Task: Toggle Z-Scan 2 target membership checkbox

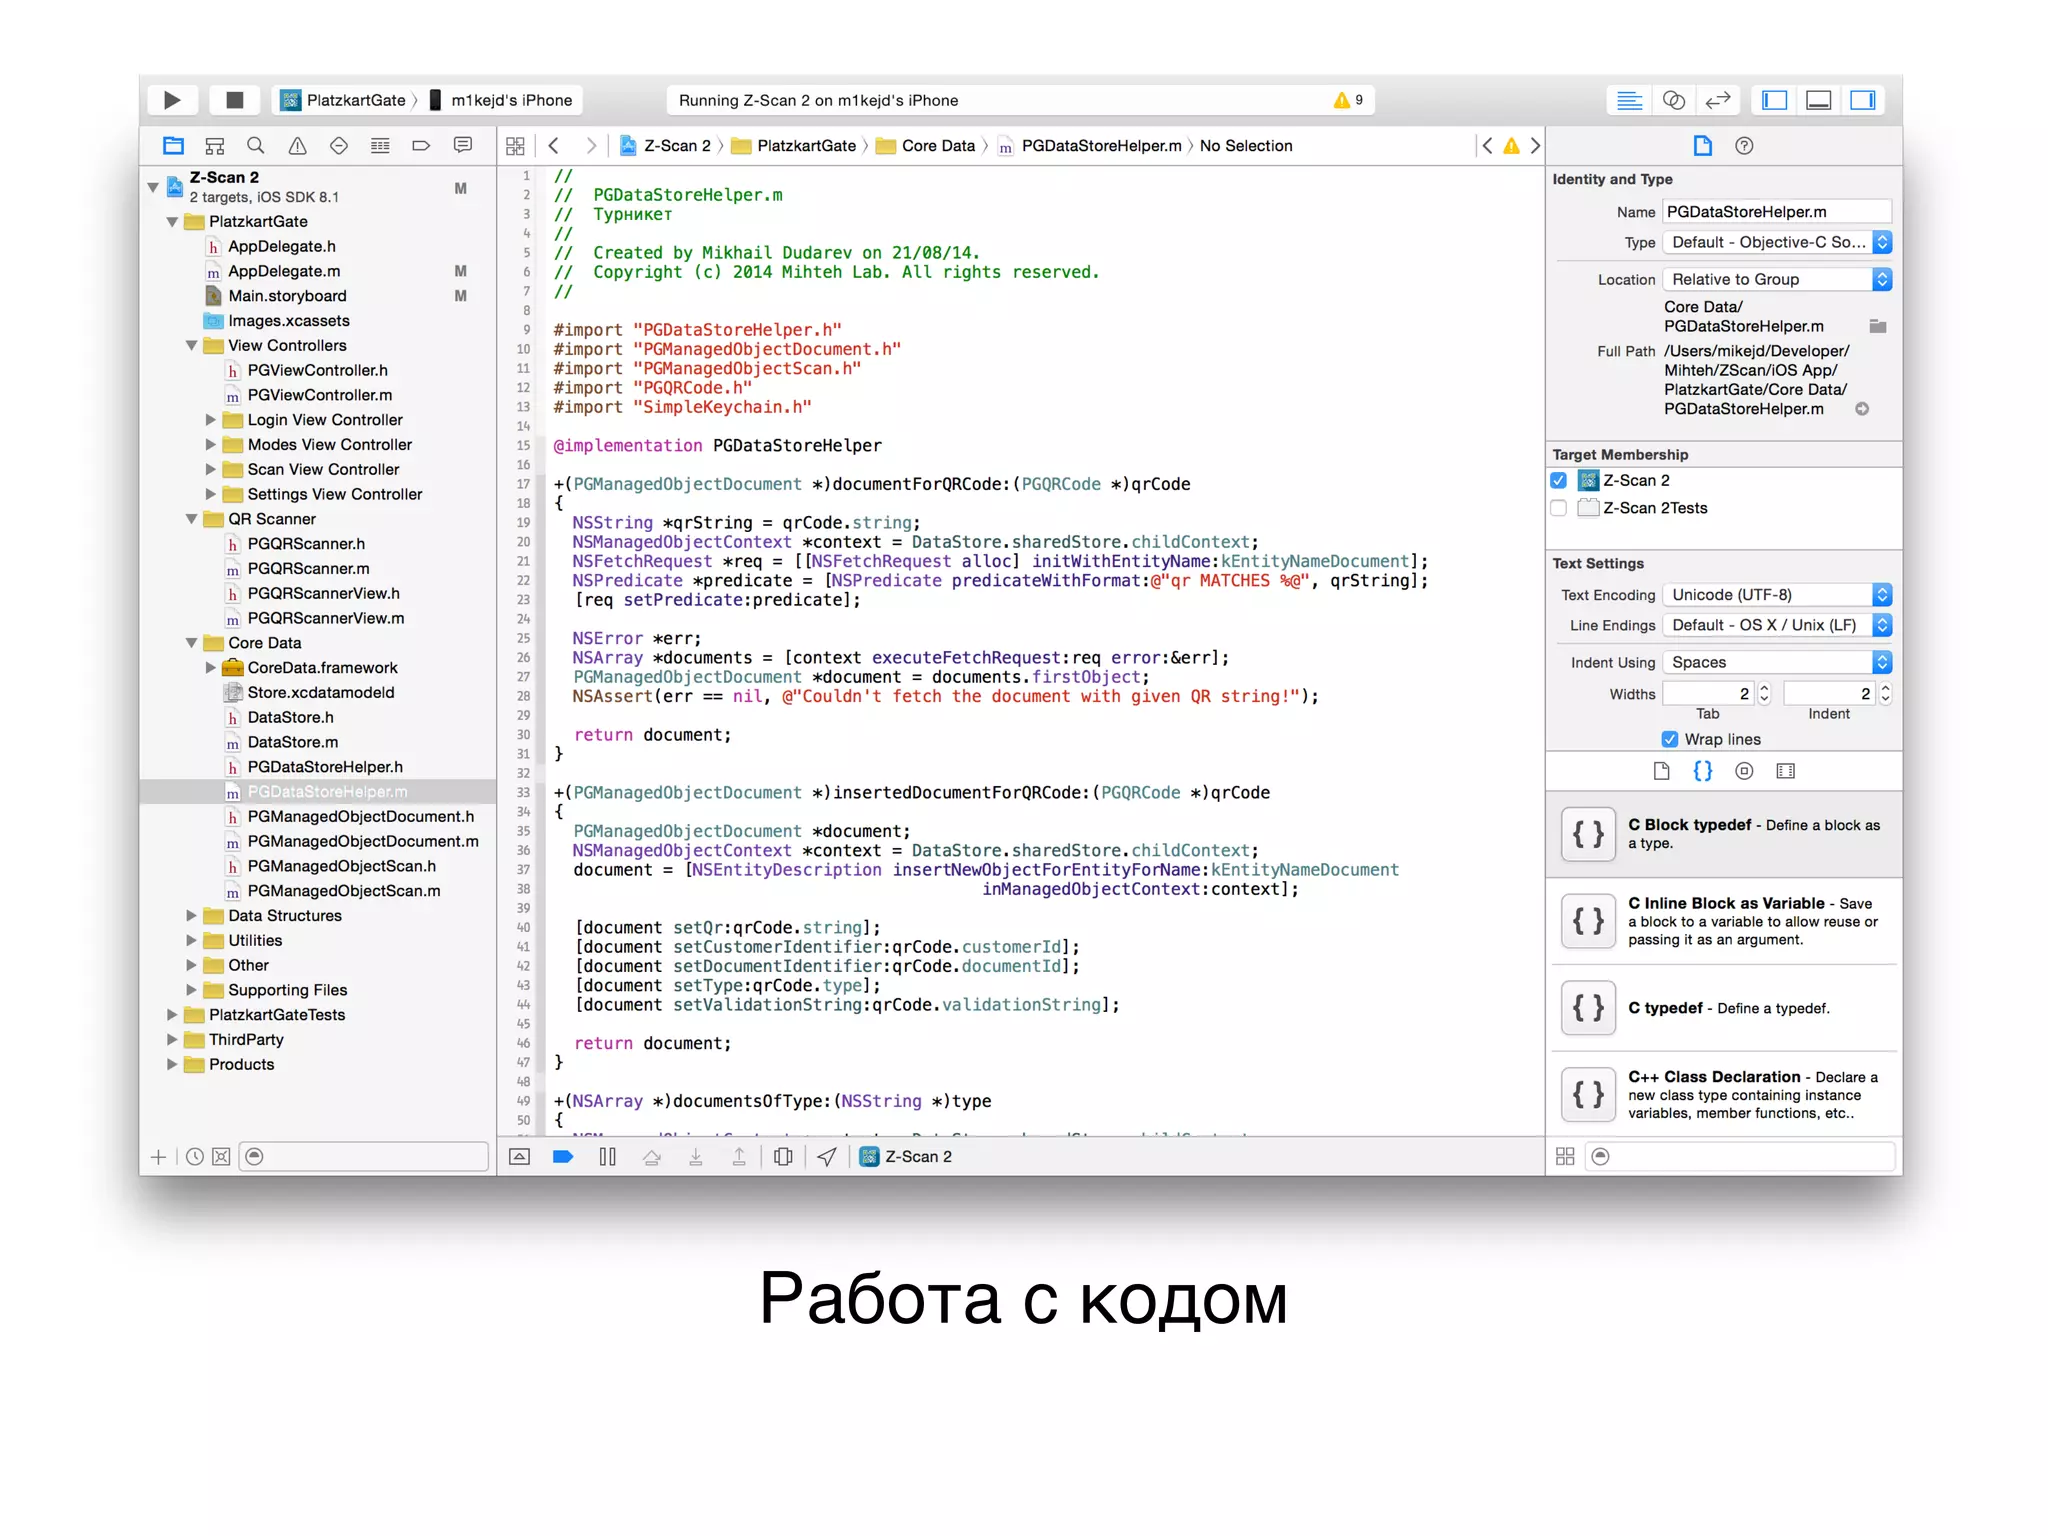Action: [1558, 481]
